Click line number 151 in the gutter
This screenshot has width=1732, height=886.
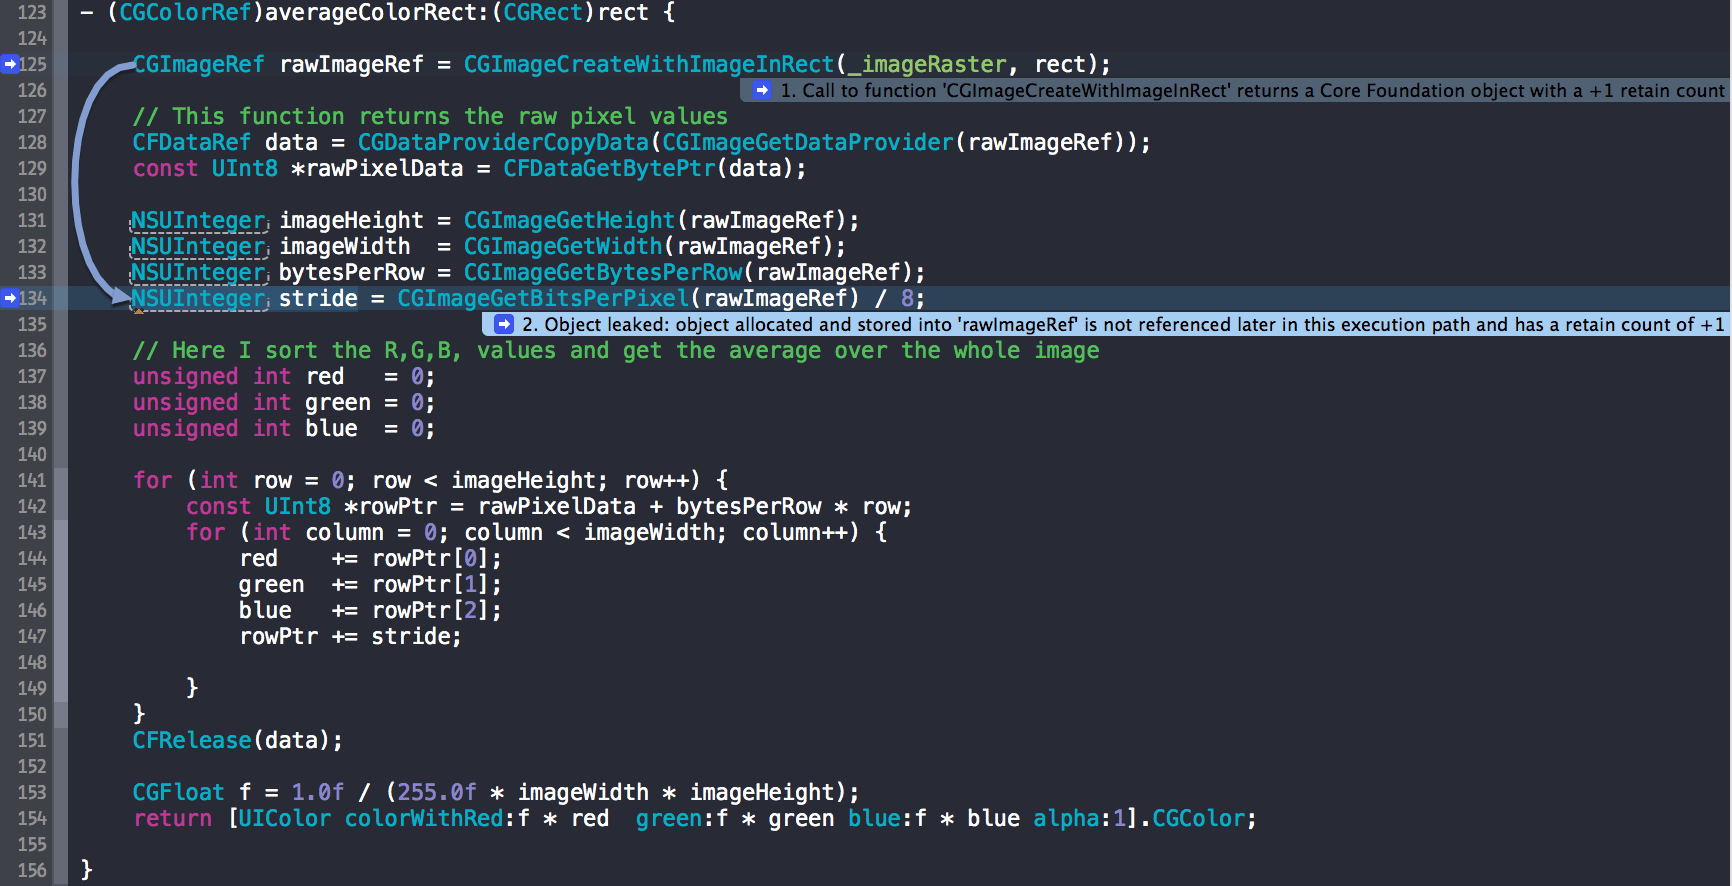(32, 740)
